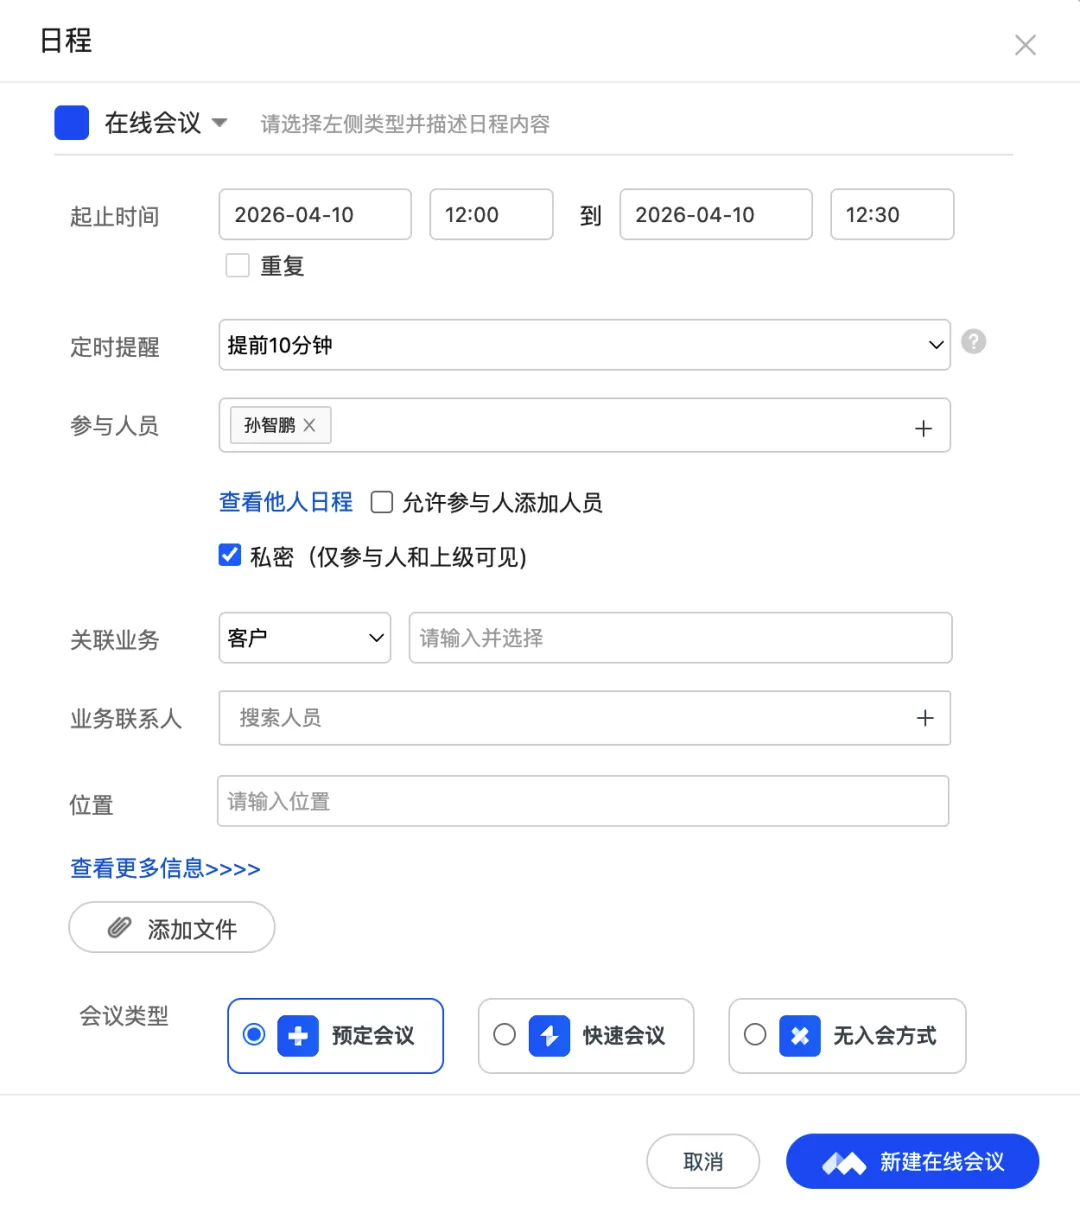Open 查看更多信息 link
The image size is (1080, 1220).
coord(165,868)
